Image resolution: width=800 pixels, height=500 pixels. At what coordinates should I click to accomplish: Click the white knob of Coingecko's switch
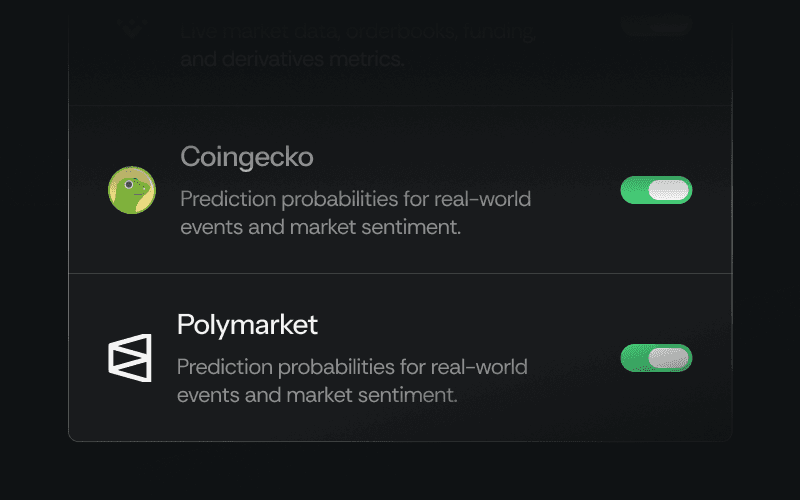click(669, 190)
